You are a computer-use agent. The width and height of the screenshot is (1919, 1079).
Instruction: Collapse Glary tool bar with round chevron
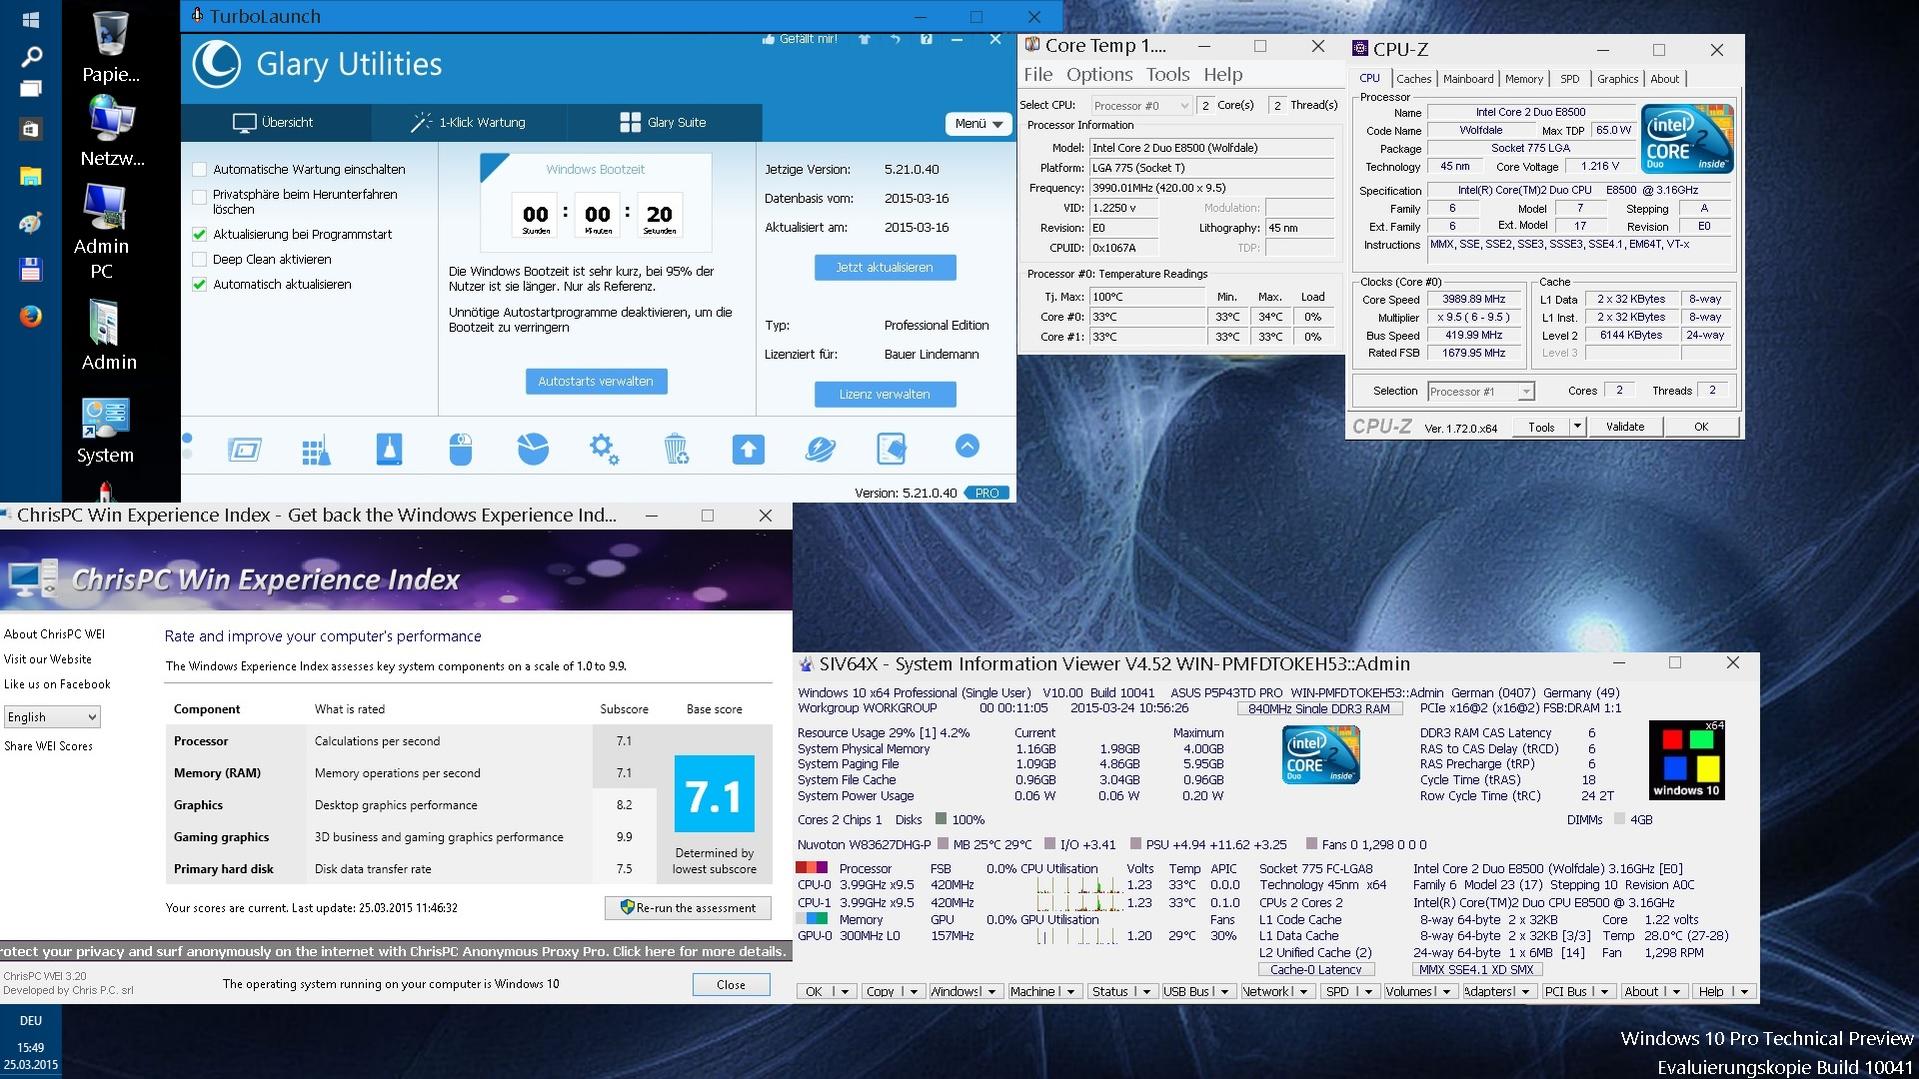(967, 446)
